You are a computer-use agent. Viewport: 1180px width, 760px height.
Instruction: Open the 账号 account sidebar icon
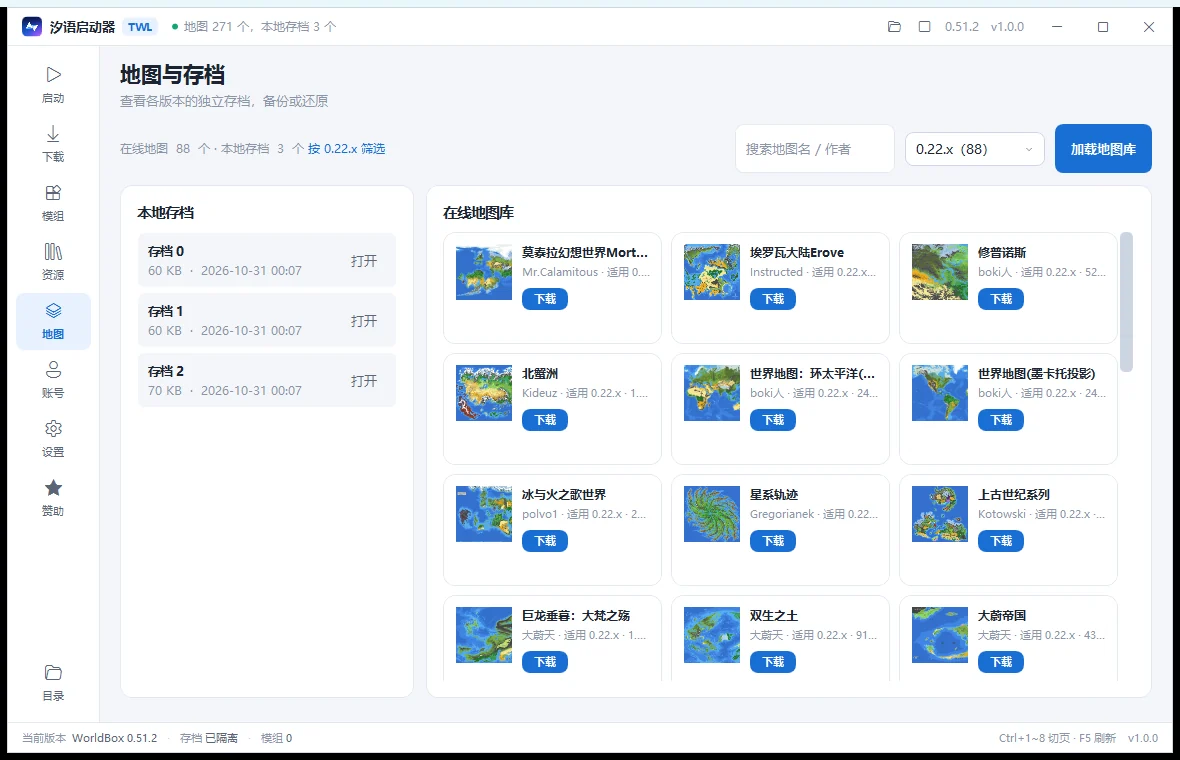(x=53, y=369)
